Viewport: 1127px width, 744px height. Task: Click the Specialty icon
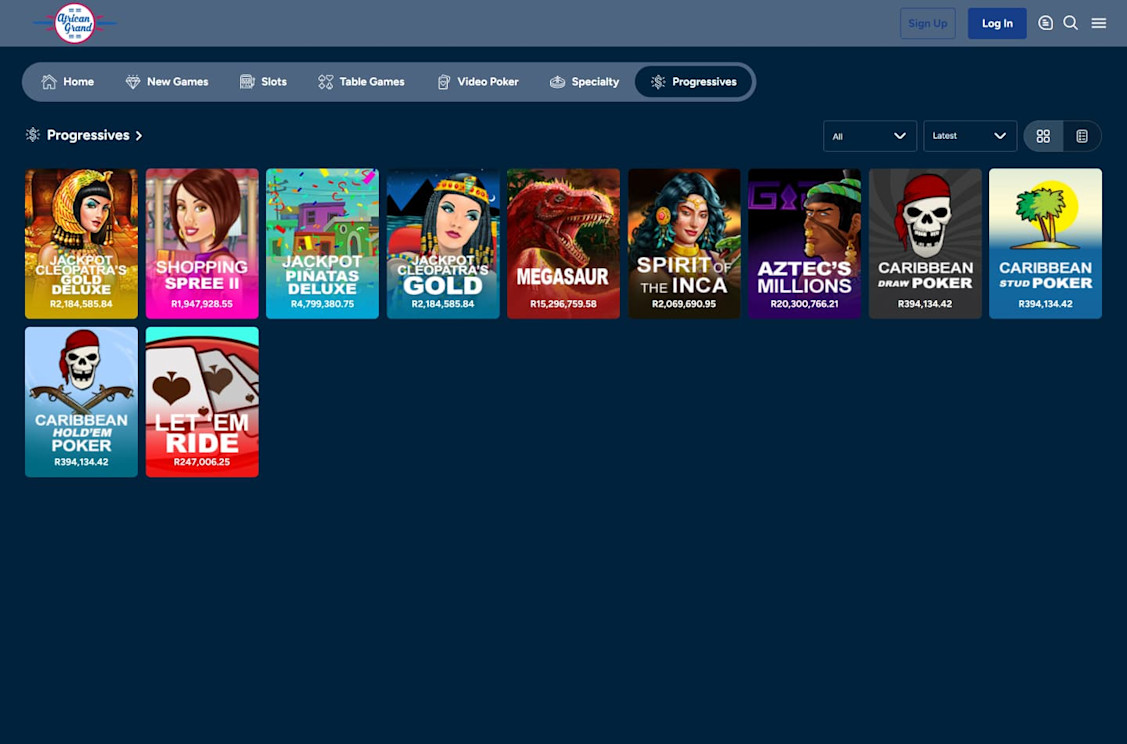[557, 82]
